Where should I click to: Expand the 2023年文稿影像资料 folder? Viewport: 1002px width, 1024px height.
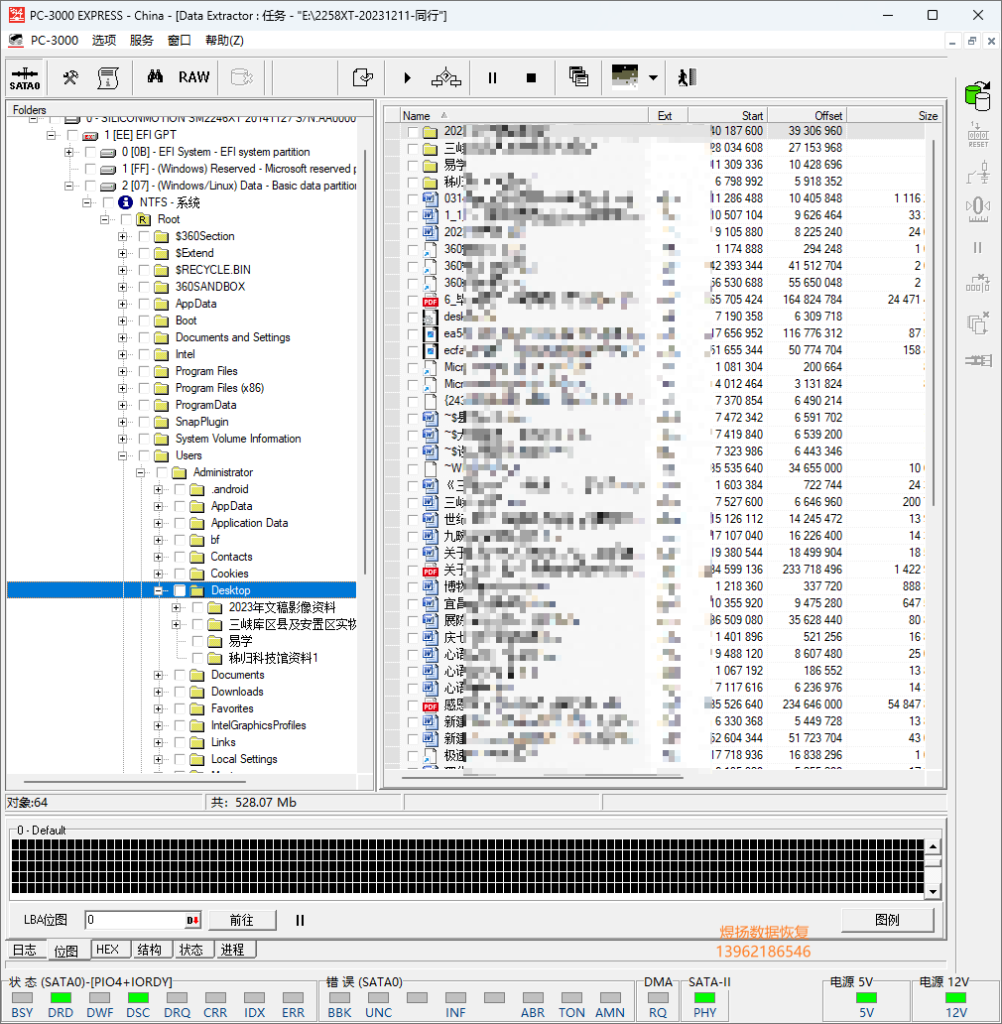click(175, 607)
